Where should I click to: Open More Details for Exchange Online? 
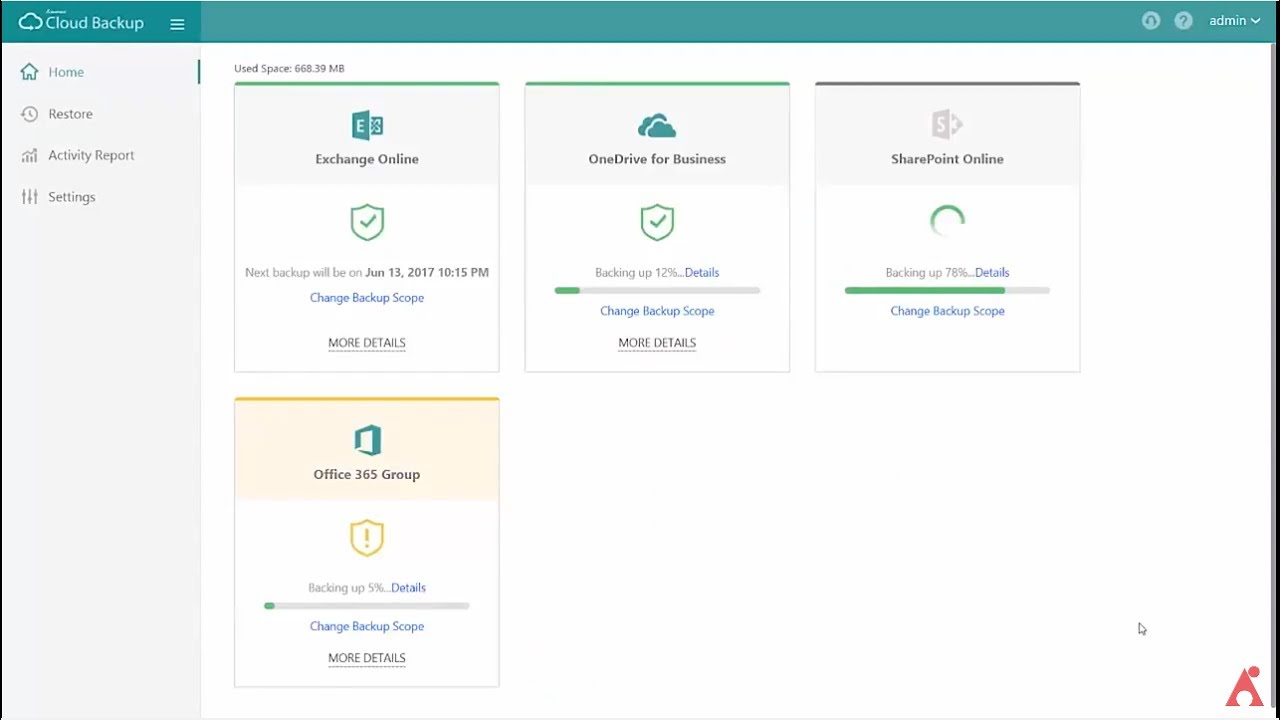coord(367,343)
